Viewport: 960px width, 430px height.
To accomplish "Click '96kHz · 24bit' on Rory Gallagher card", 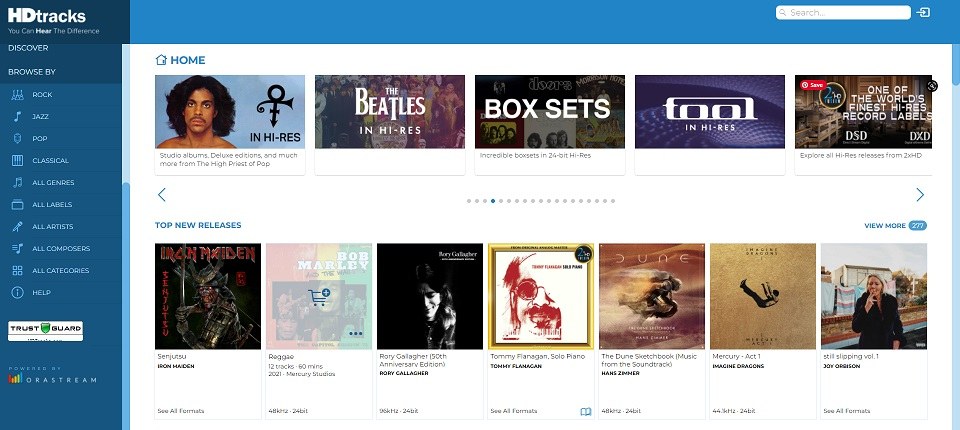I will click(x=399, y=411).
